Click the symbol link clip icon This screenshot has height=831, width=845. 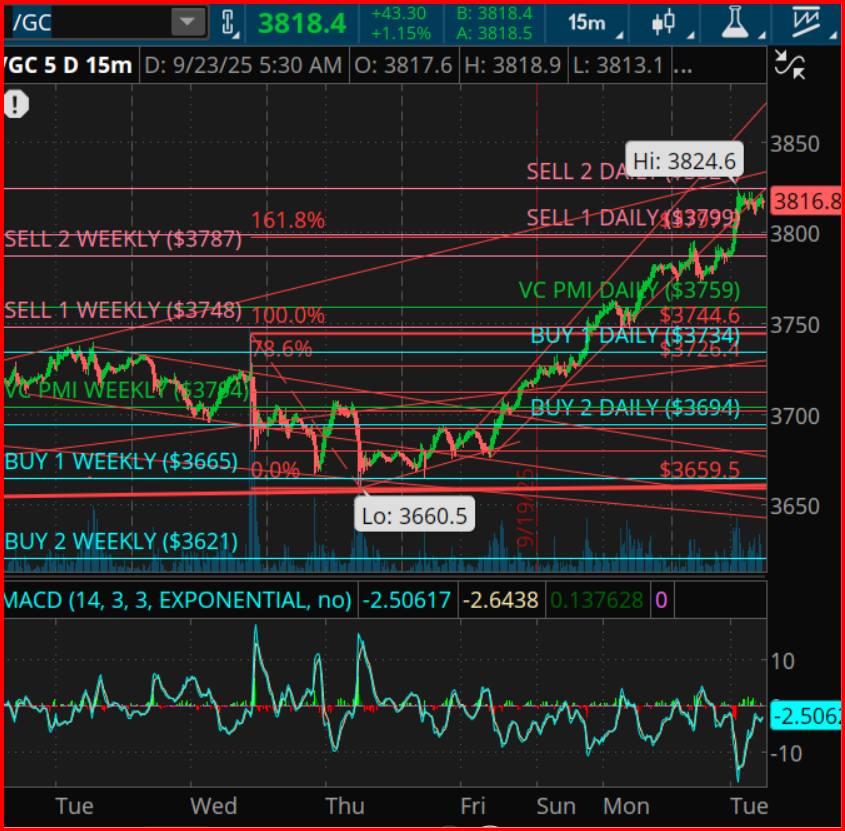coord(228,23)
